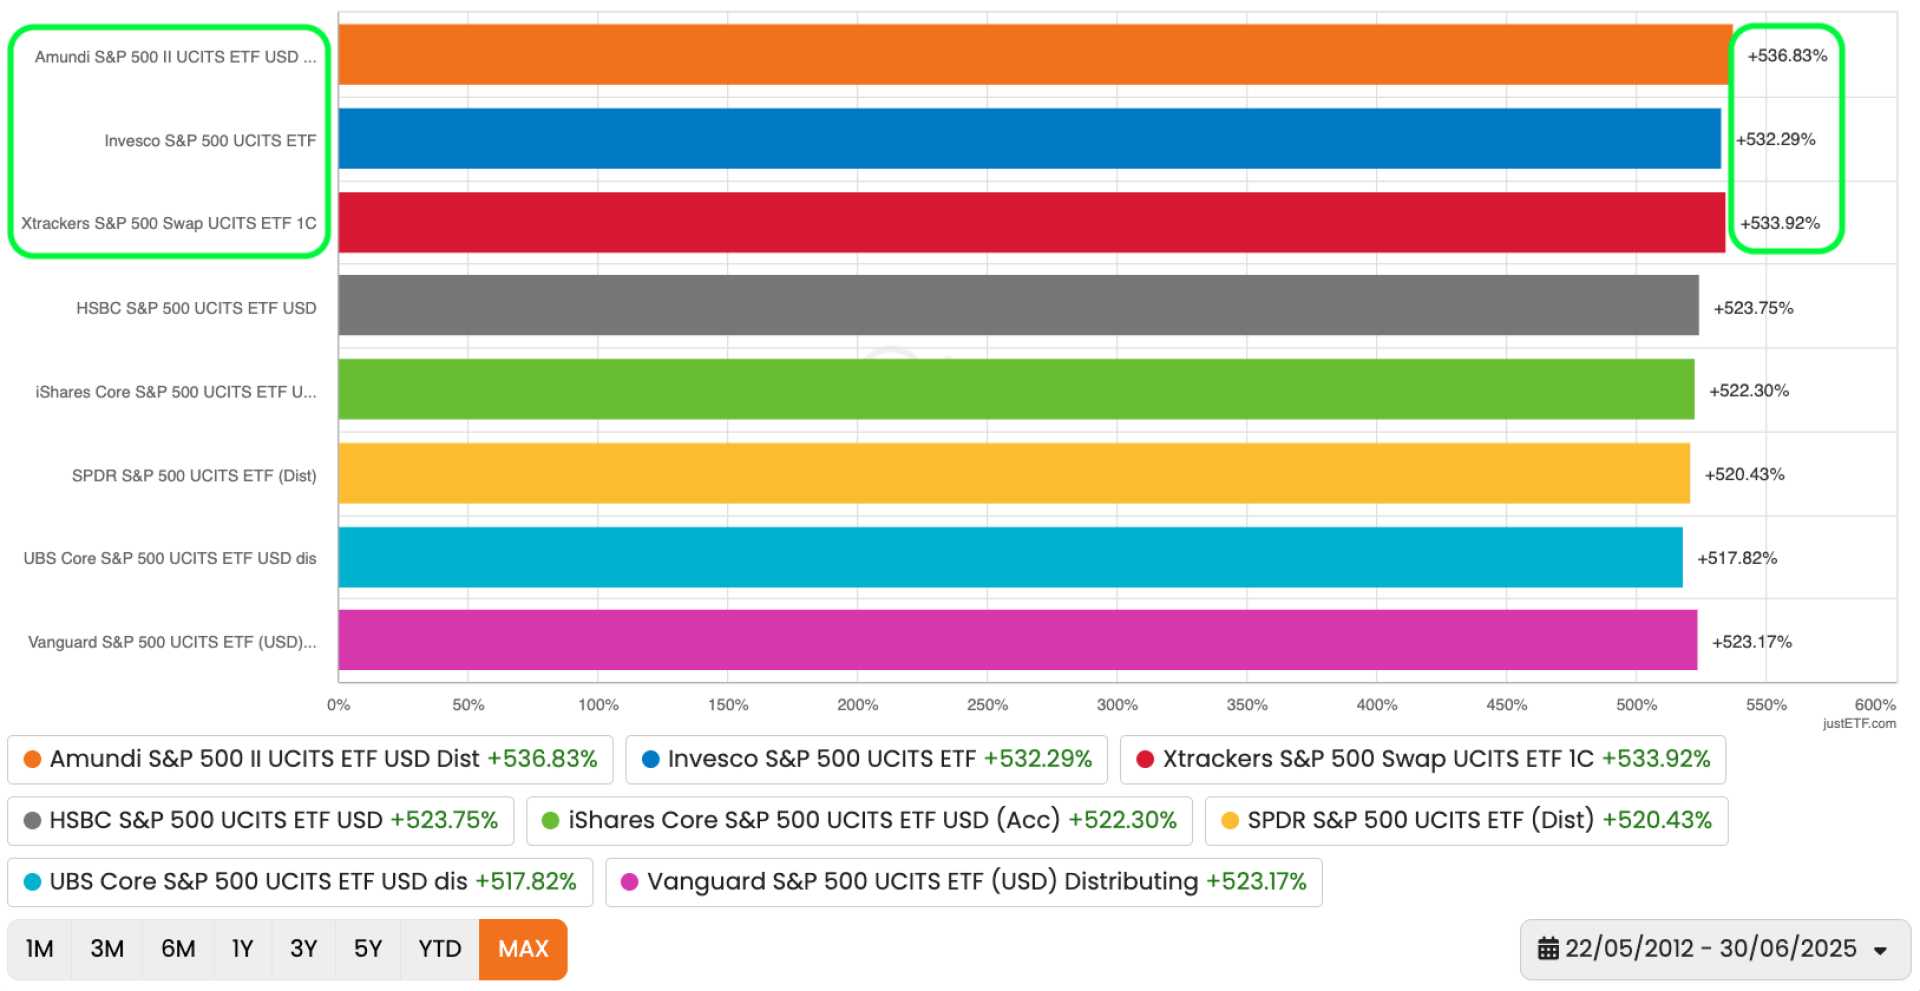1920x991 pixels.
Task: Select the 1M time range tab
Action: point(40,949)
